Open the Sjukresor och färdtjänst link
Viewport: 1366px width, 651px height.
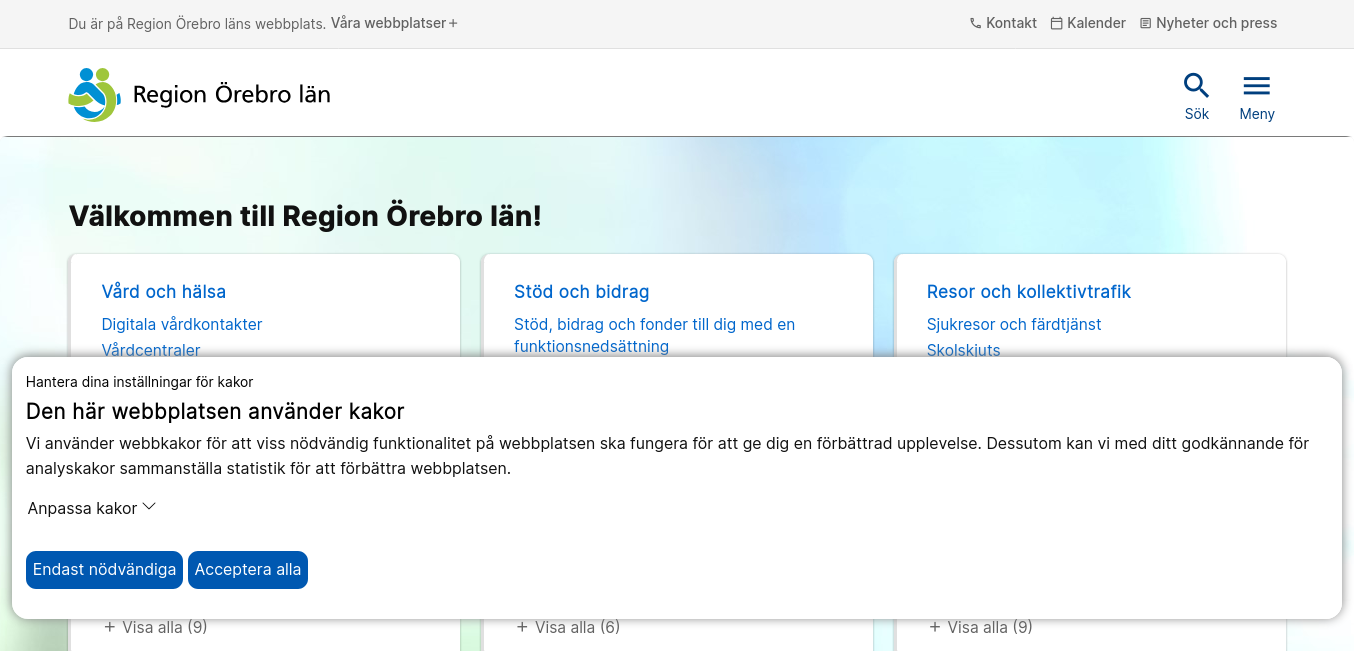1014,324
